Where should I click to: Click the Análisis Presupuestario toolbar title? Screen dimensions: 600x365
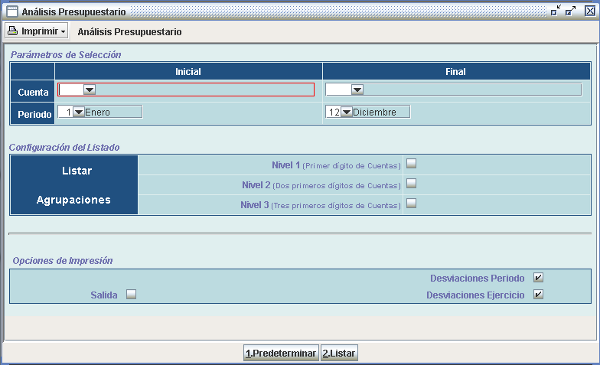tap(130, 32)
